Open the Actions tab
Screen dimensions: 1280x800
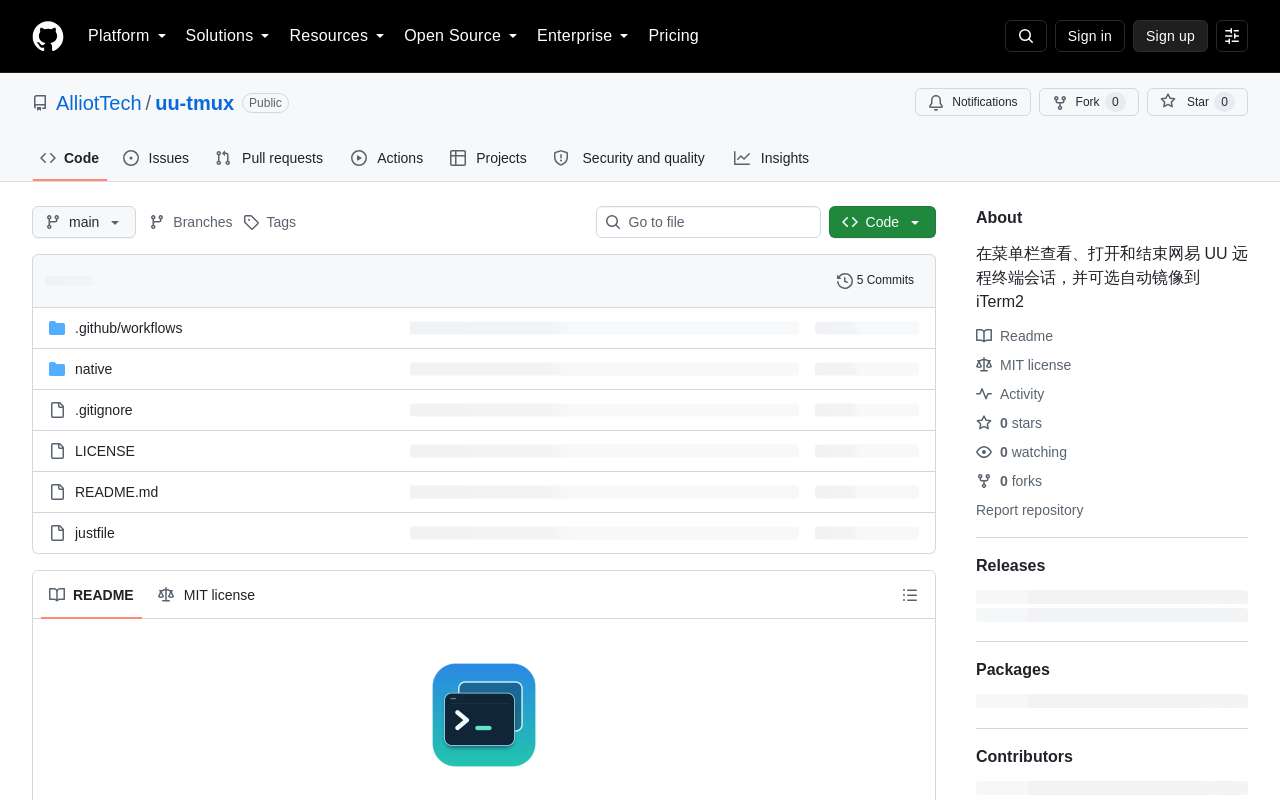[387, 158]
